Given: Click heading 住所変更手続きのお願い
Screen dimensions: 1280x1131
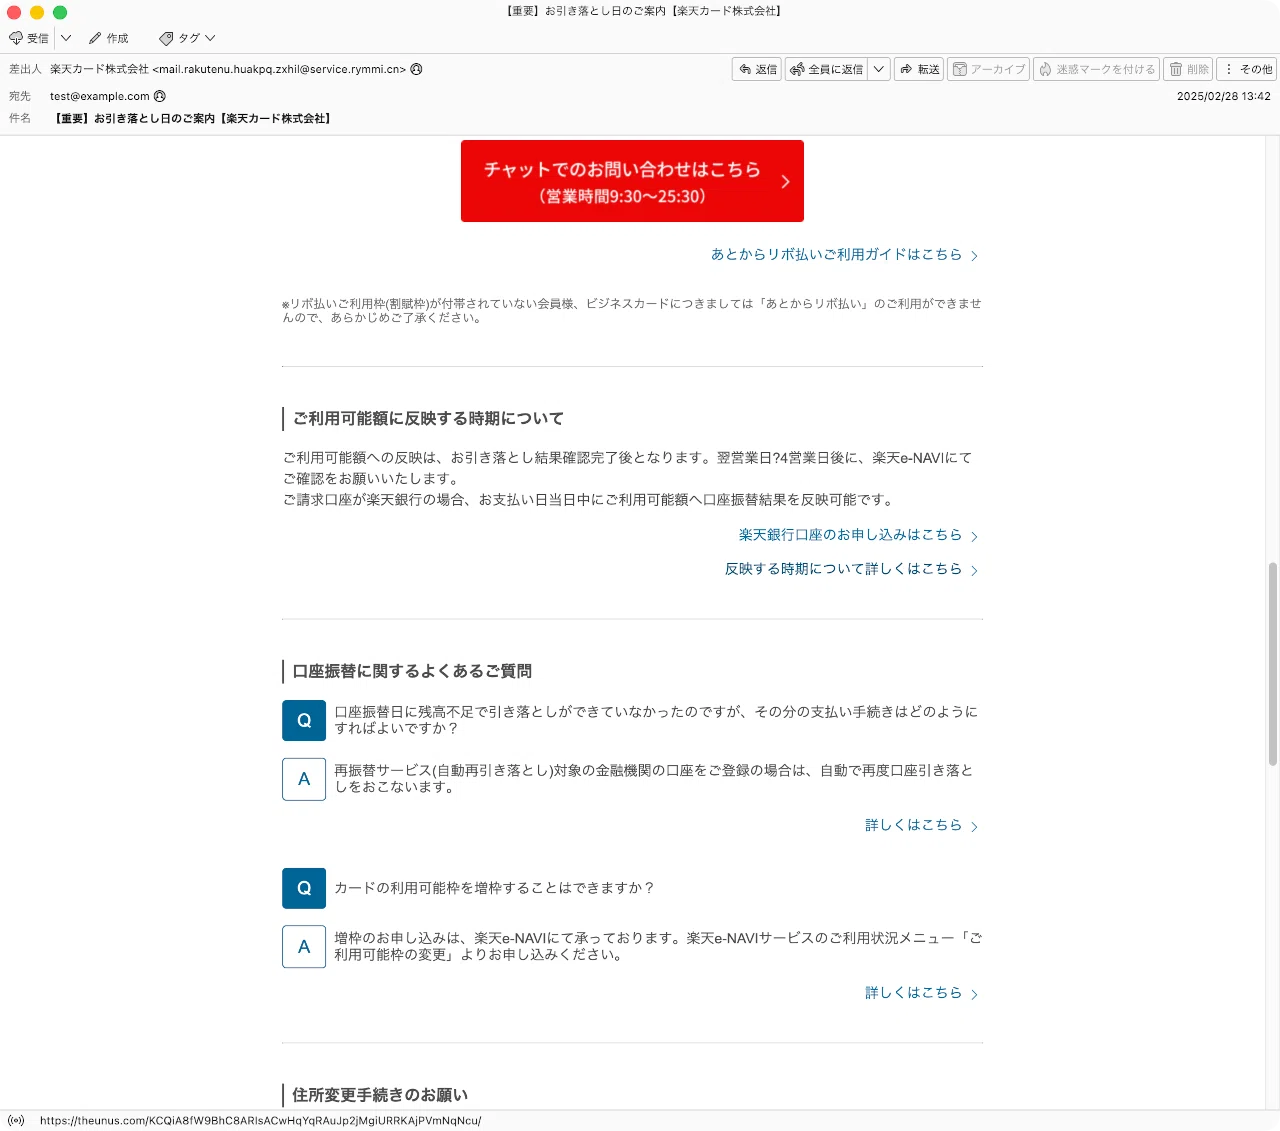Looking at the screenshot, I should (x=380, y=1095).
